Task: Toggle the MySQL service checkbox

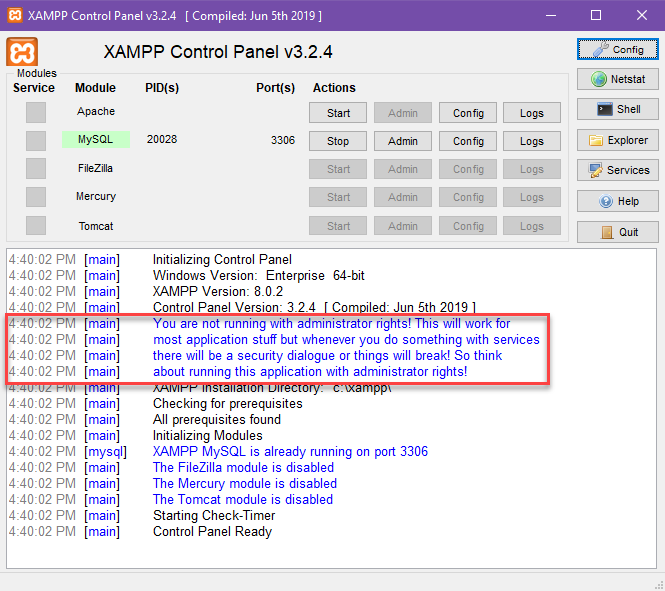Action: point(36,141)
